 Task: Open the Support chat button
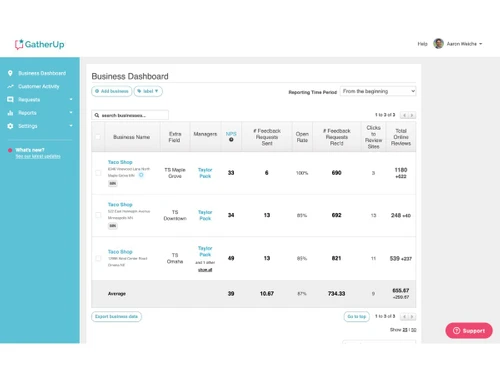[x=469, y=331]
